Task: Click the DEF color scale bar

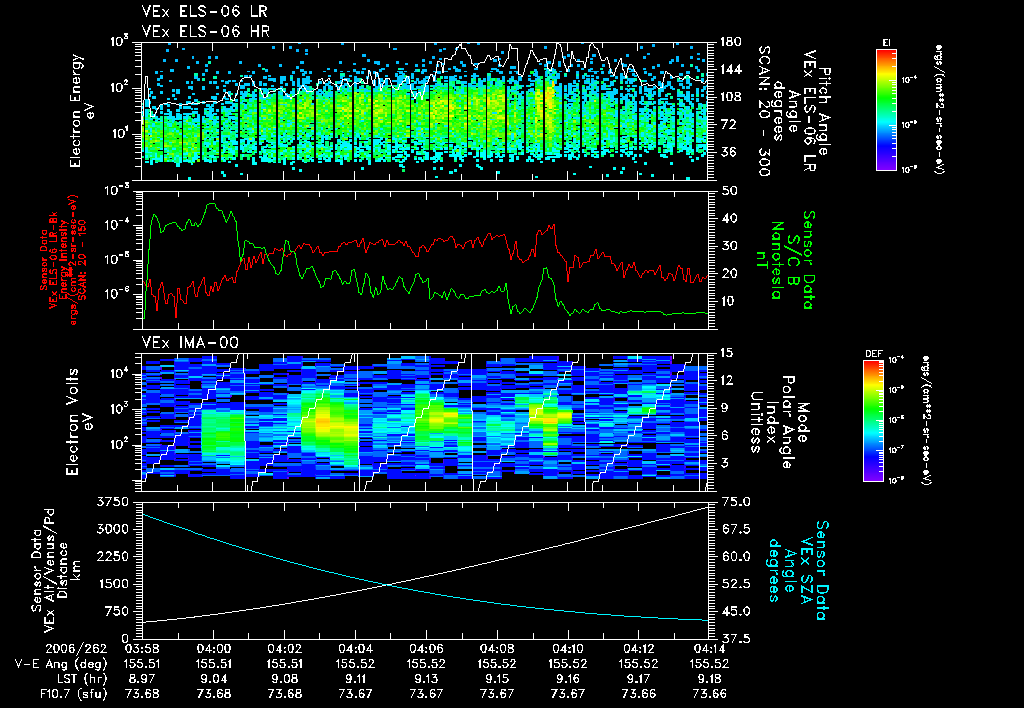Action: click(874, 421)
